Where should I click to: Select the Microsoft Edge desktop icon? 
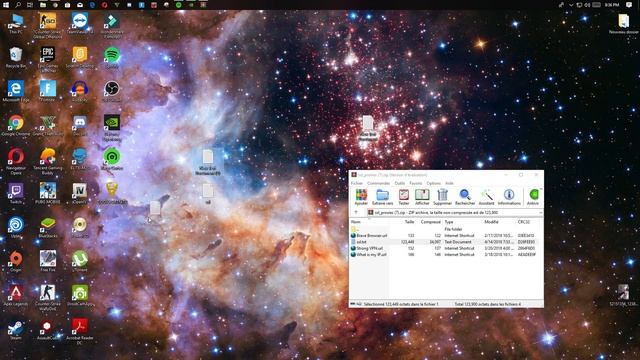pos(16,91)
